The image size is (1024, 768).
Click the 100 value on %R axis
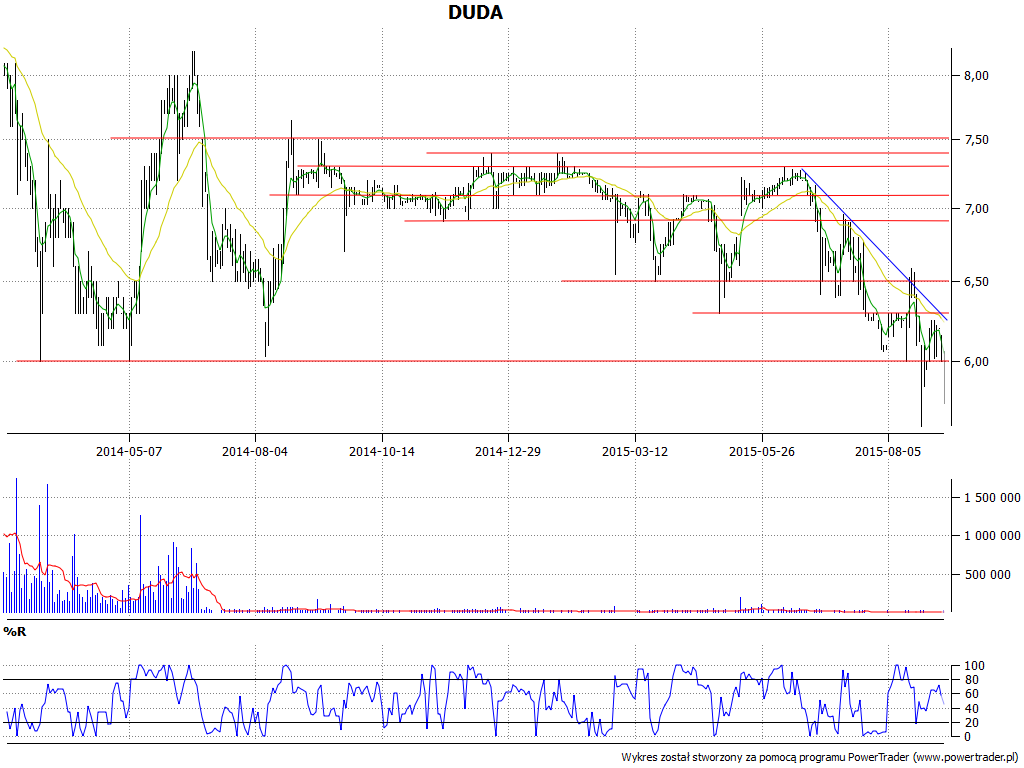[x=974, y=666]
